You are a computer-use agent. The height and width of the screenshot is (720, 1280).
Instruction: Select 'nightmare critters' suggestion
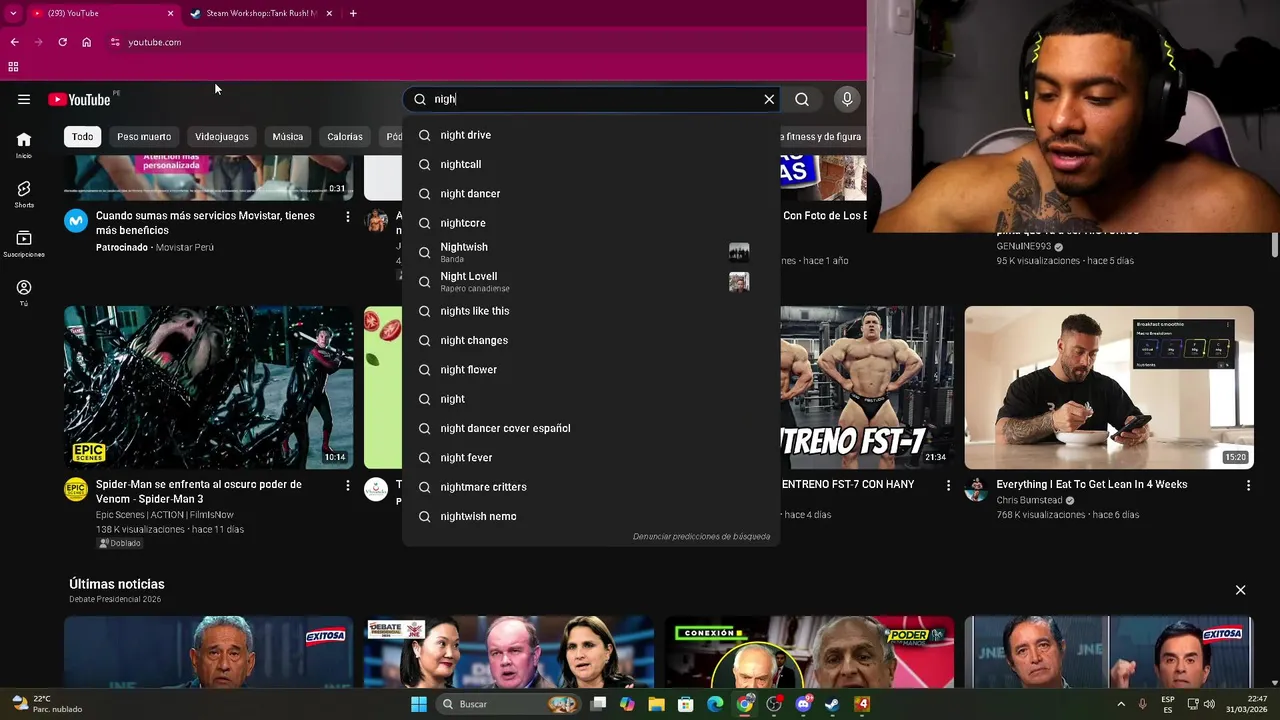click(591, 487)
